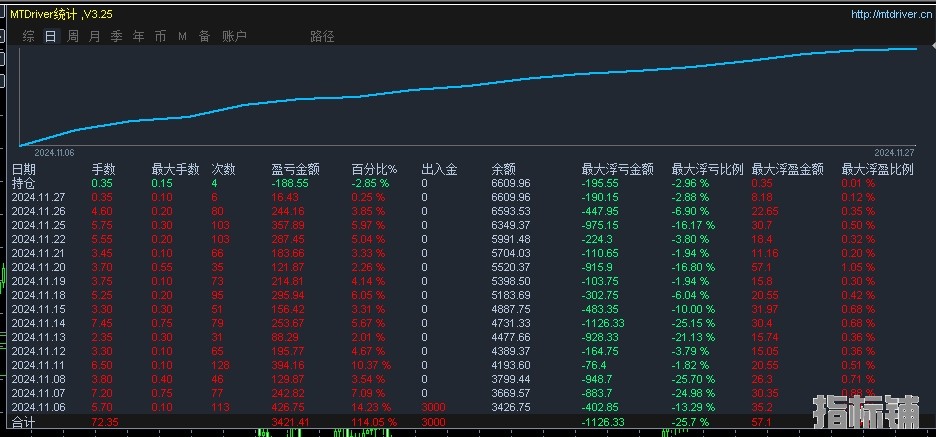
Task: Click the 最大浮盈比例 column header
Action: pyautogui.click(x=878, y=170)
